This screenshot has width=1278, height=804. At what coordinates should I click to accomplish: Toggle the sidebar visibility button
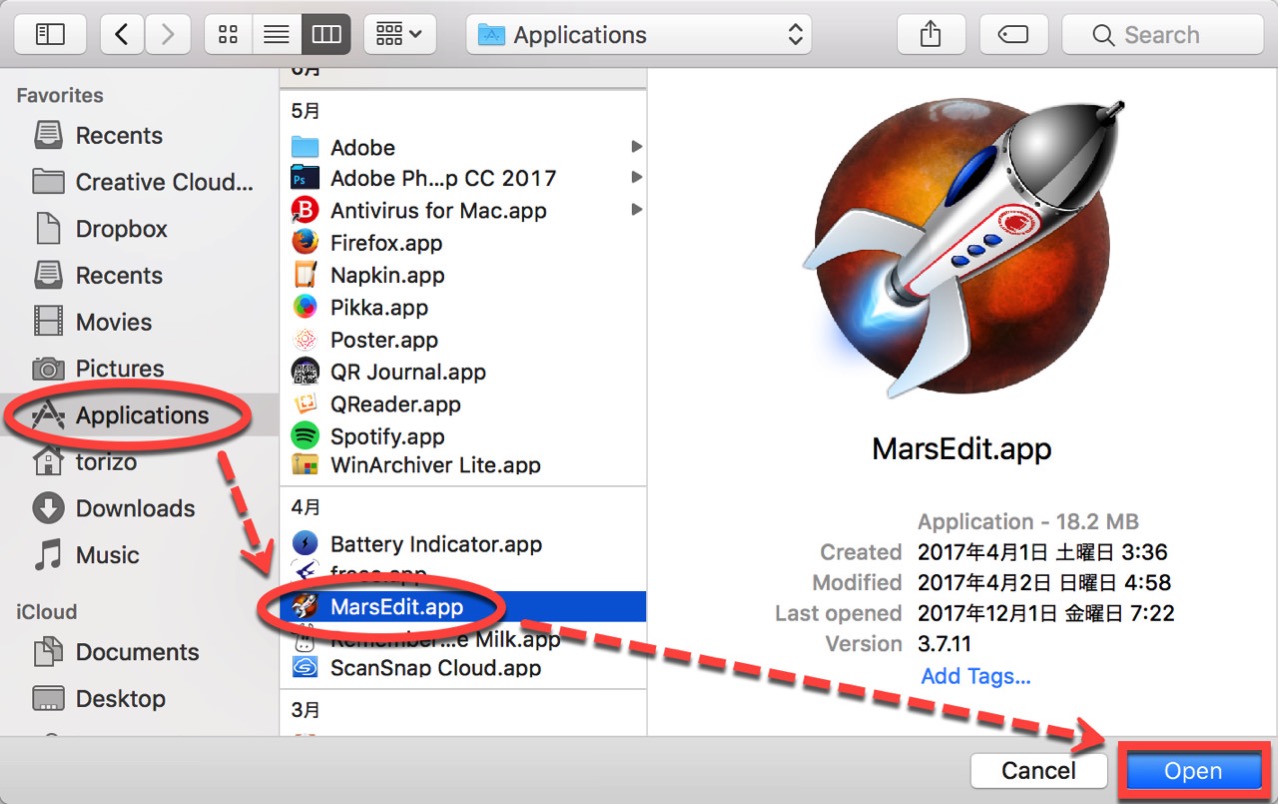click(50, 35)
